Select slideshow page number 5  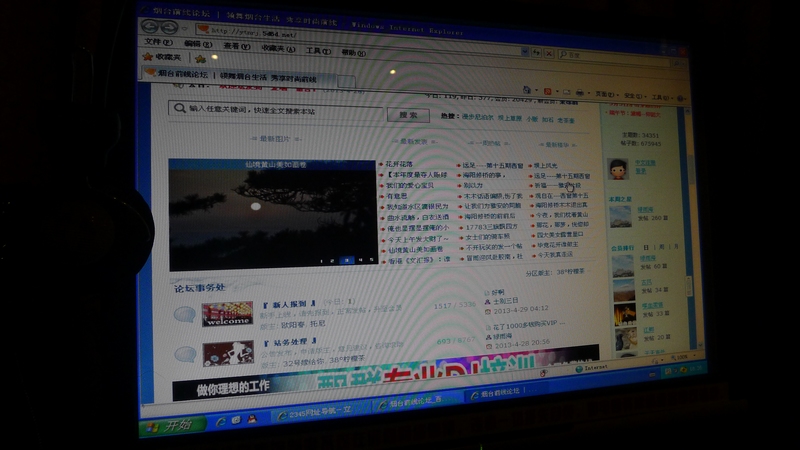click(x=371, y=260)
